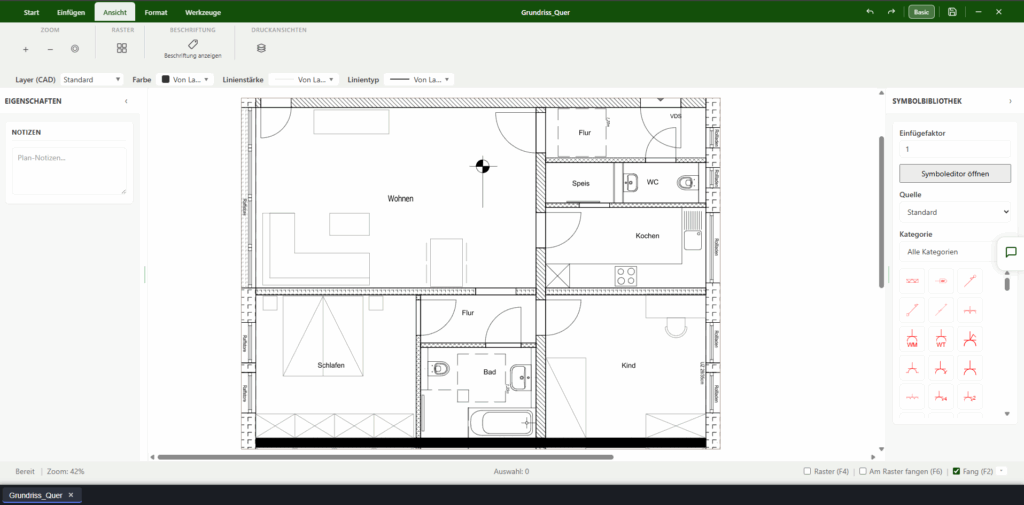Toggle the Raster grid icon in ribbon
The height and width of the screenshot is (505, 1024).
point(122,48)
